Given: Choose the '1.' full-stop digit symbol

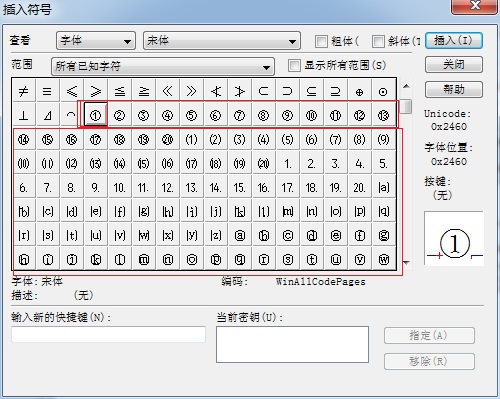Looking at the screenshot, I should (x=287, y=163).
